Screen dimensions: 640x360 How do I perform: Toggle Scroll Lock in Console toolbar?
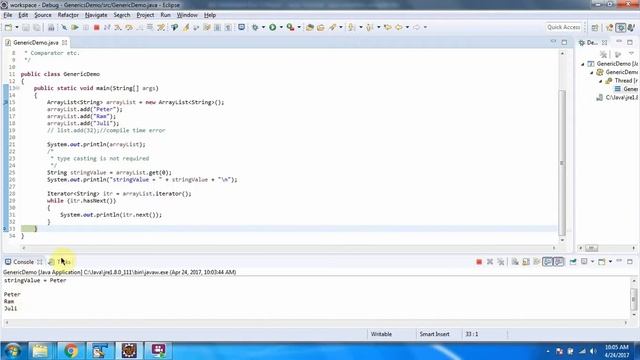click(x=526, y=262)
